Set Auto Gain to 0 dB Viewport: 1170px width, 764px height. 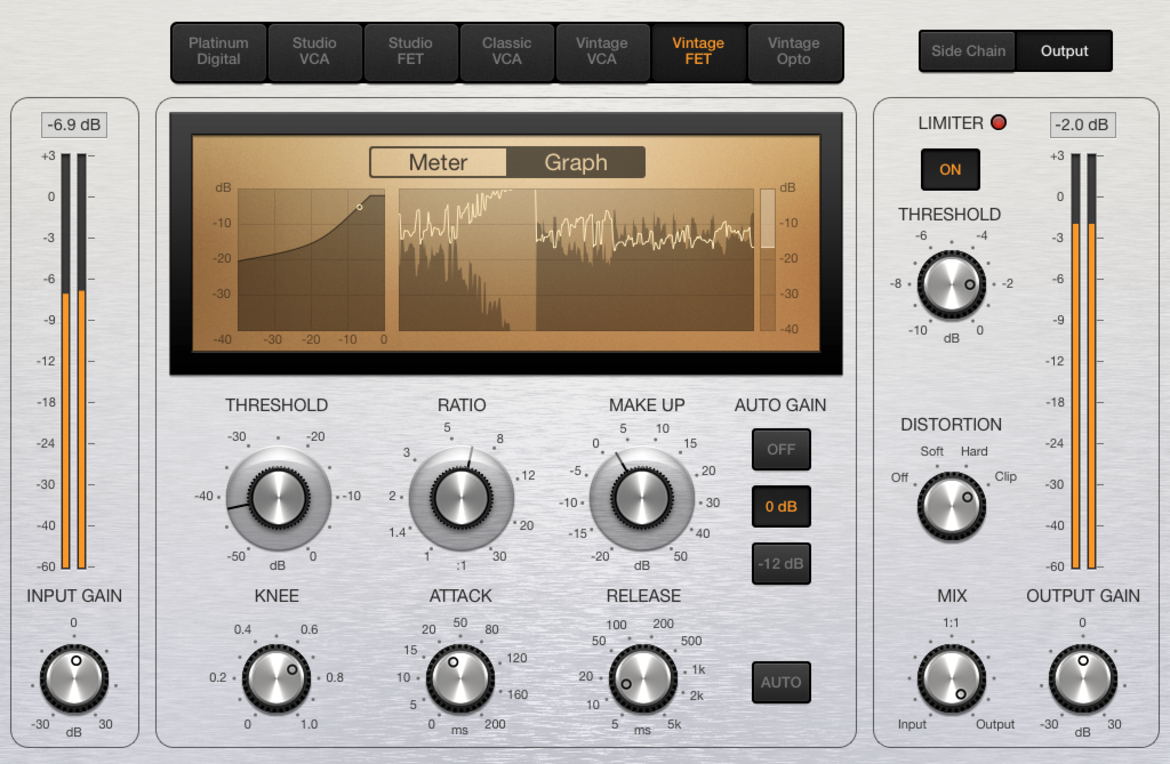[781, 507]
